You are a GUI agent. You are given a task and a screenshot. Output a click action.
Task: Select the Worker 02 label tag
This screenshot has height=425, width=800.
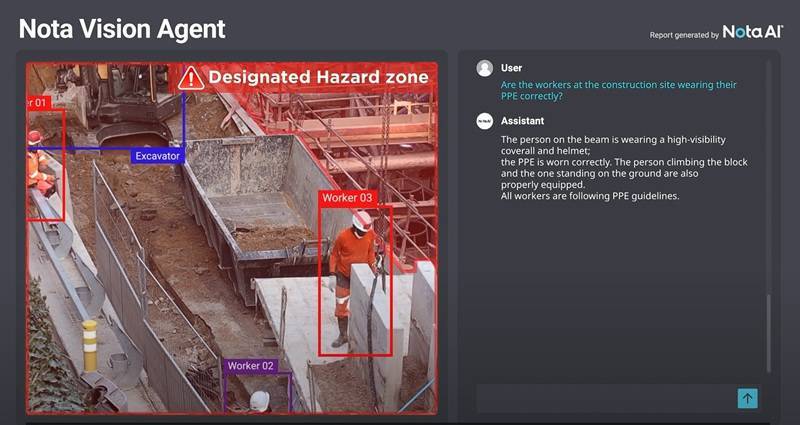(250, 366)
